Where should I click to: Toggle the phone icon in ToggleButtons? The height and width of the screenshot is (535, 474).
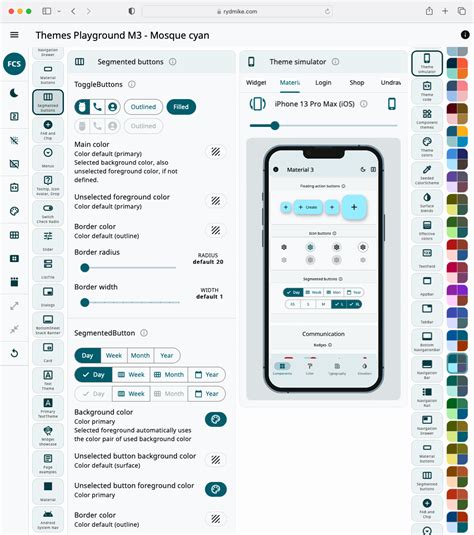coord(97,107)
